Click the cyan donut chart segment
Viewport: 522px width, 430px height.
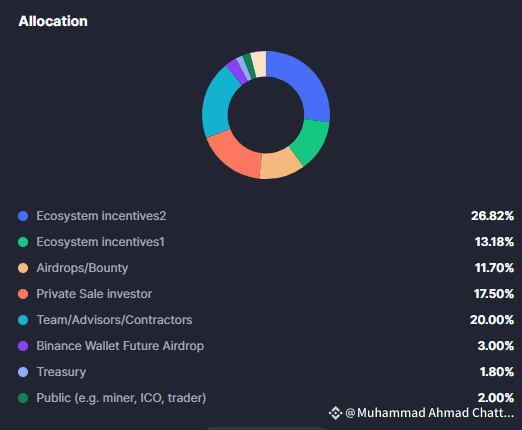tap(217, 104)
